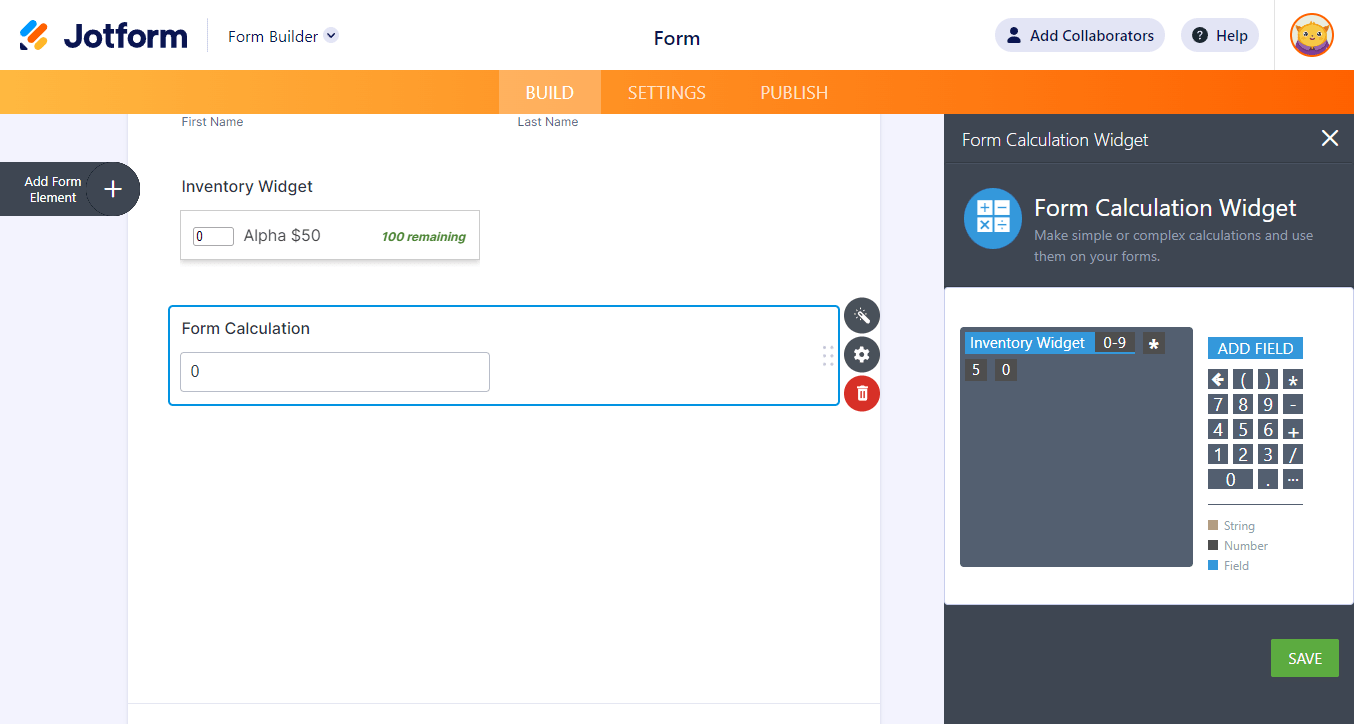Select Inventory Widget field chip in formula
The width and height of the screenshot is (1354, 724).
pos(1028,343)
